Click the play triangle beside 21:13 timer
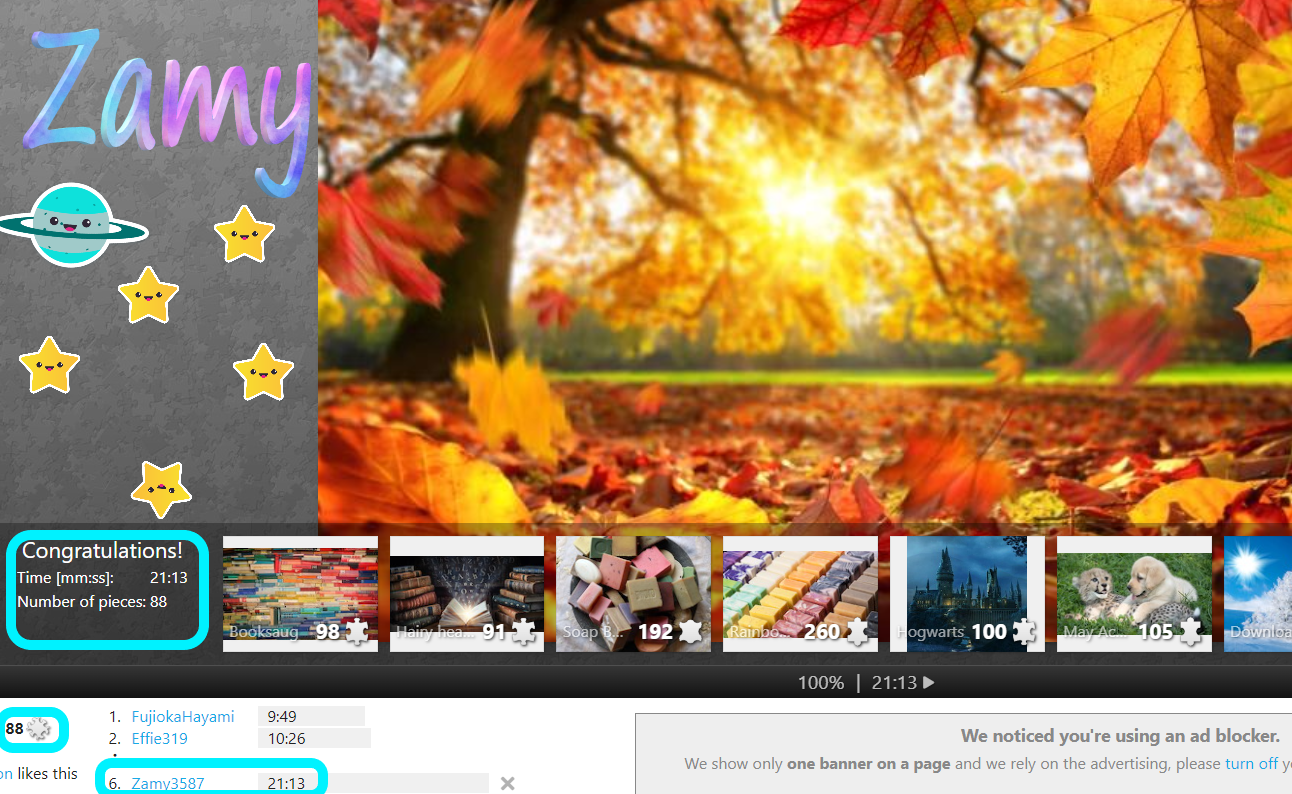The height and width of the screenshot is (794, 1292). [929, 683]
